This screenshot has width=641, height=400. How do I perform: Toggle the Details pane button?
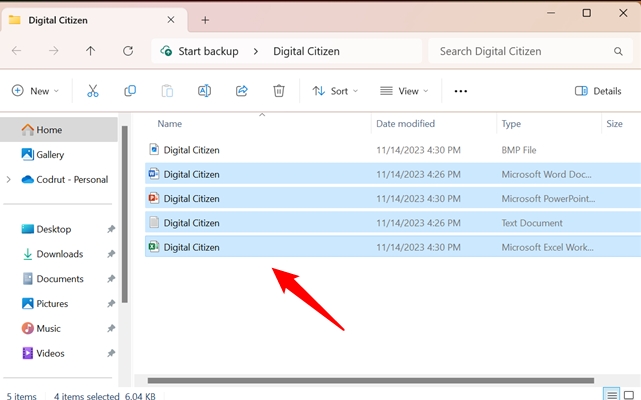click(598, 91)
